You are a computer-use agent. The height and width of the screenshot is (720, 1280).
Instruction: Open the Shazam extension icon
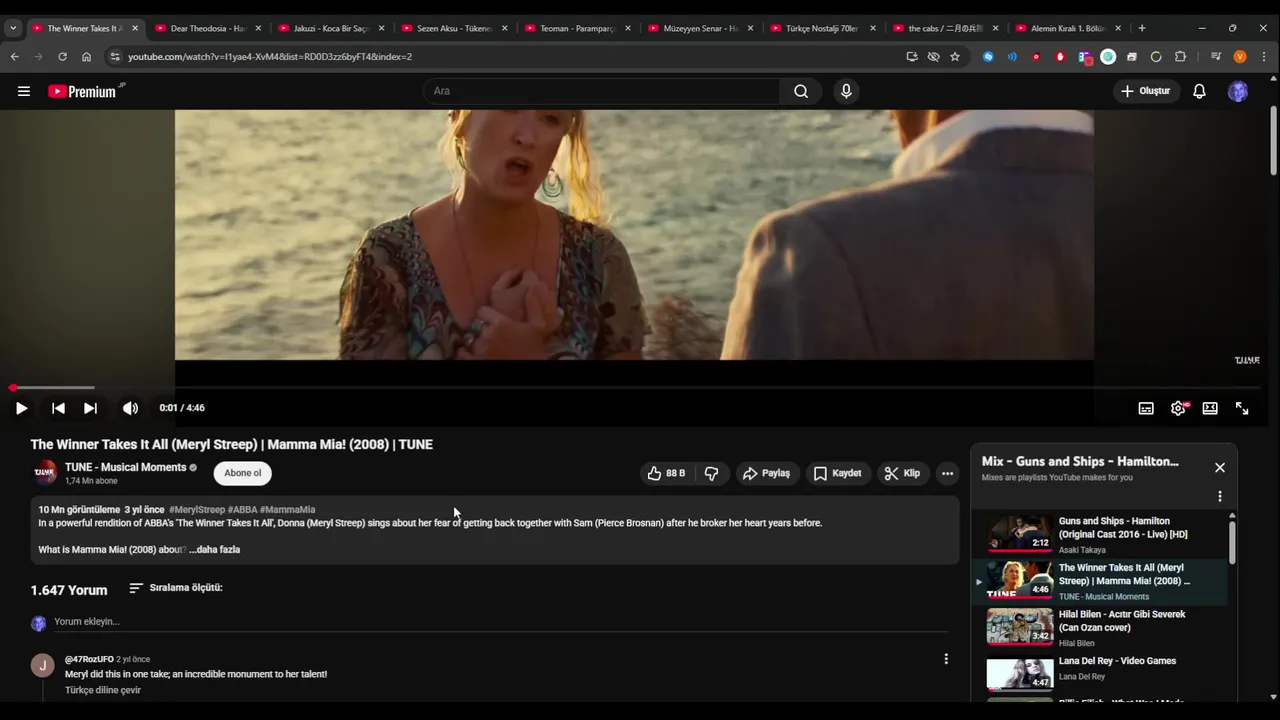coord(988,57)
